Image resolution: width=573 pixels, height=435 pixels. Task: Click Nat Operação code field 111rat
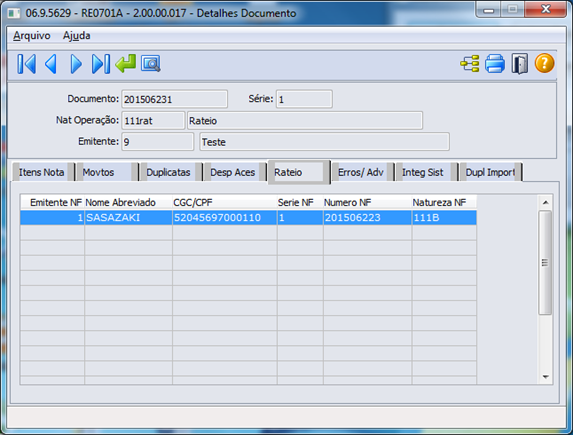153,120
